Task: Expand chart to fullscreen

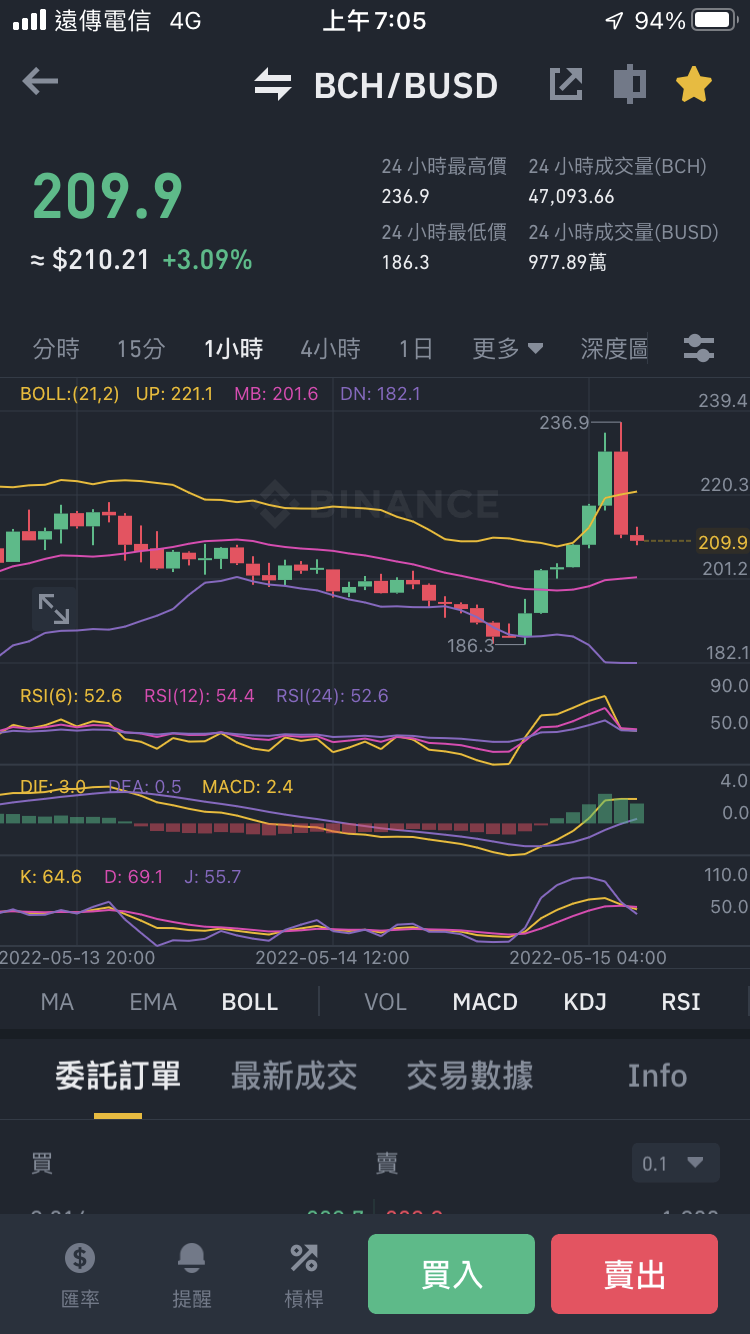Action: point(54,608)
